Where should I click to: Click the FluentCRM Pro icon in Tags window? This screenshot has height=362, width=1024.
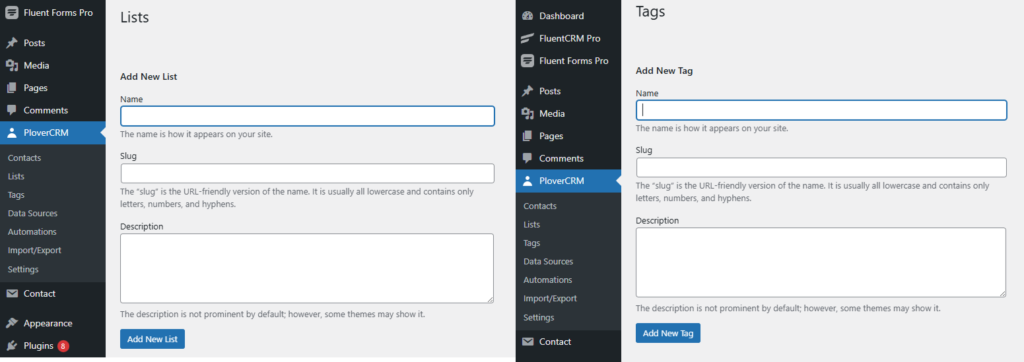coord(528,38)
